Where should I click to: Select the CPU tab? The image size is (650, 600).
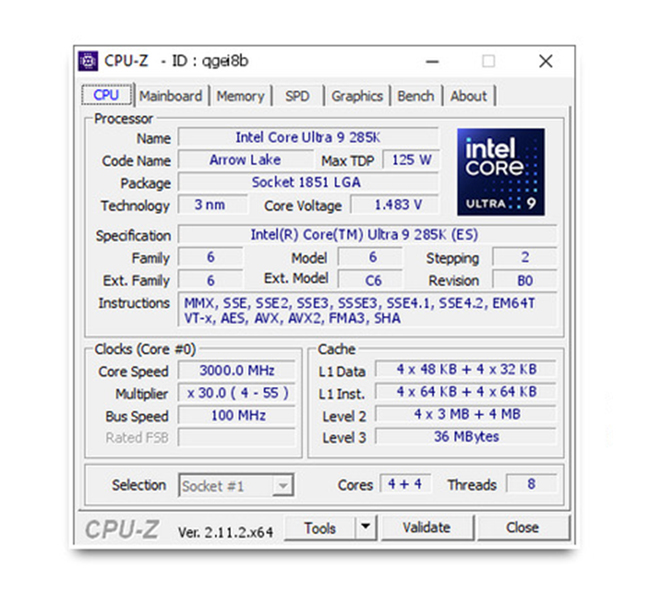(107, 95)
